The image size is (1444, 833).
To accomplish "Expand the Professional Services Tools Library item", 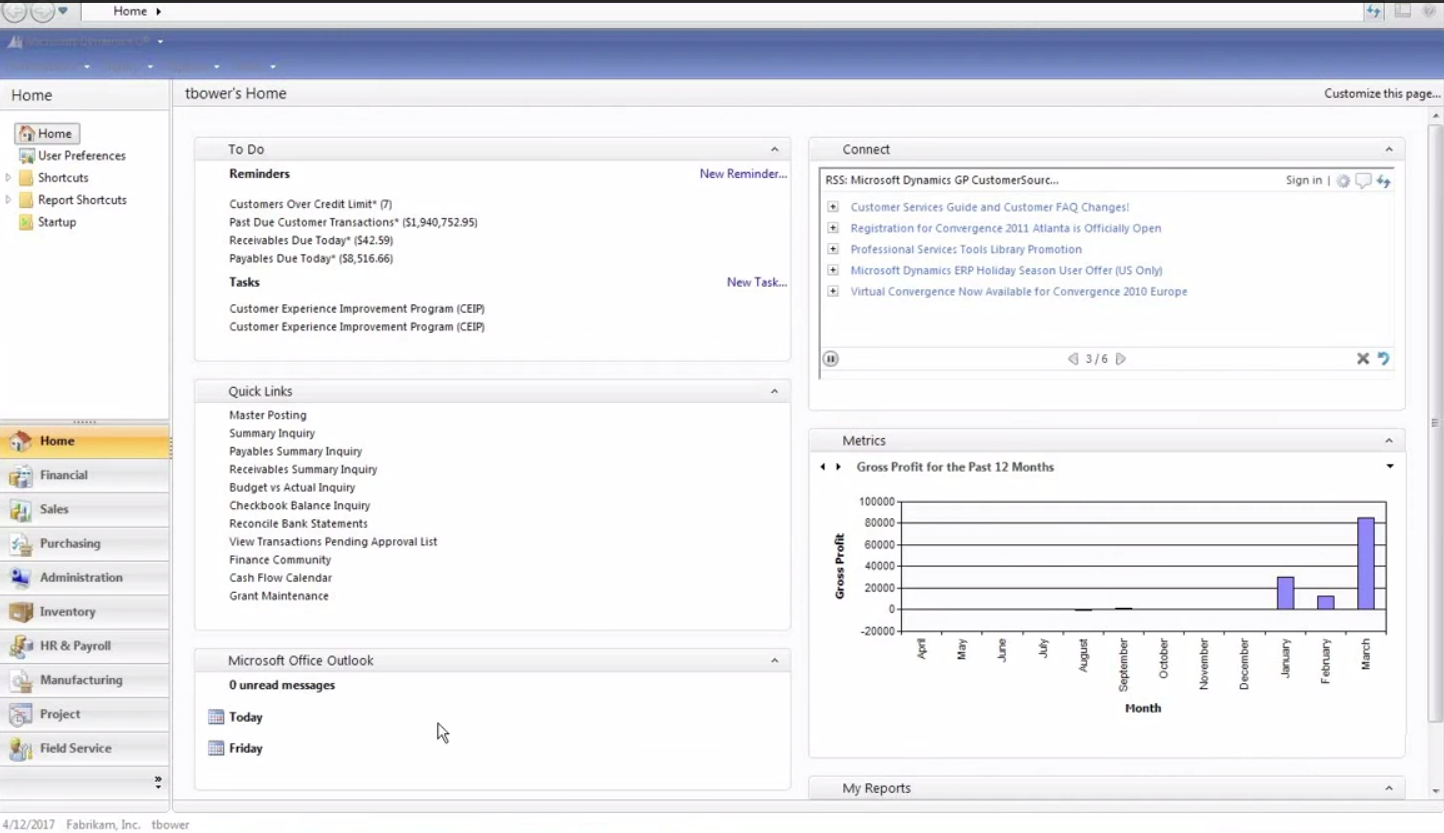I will [x=833, y=249].
